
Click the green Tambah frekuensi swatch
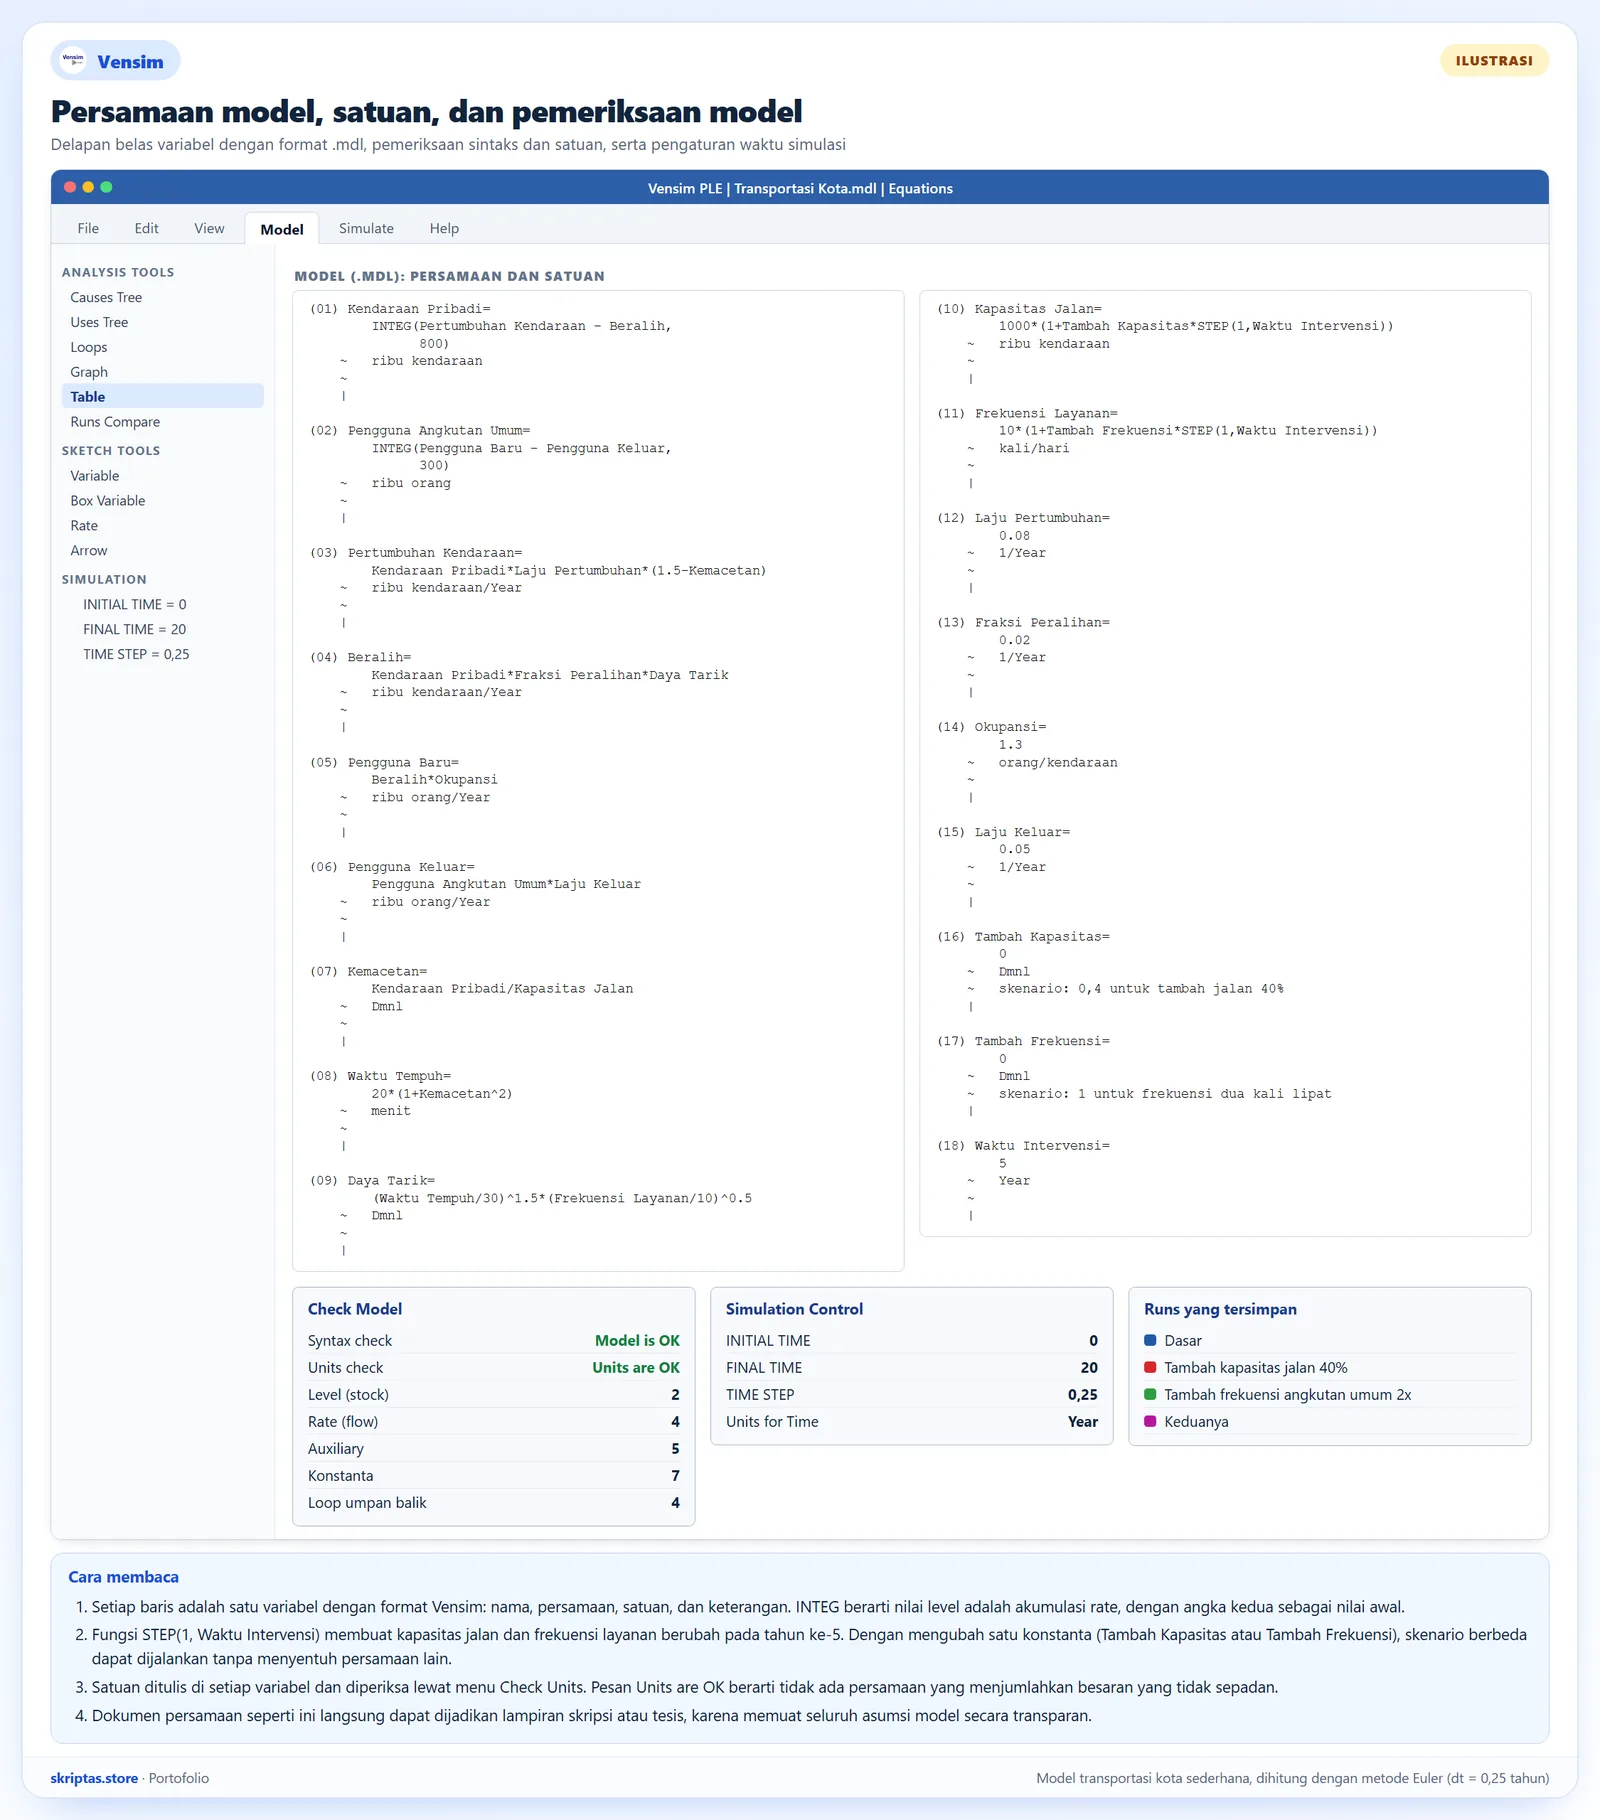click(1150, 1394)
